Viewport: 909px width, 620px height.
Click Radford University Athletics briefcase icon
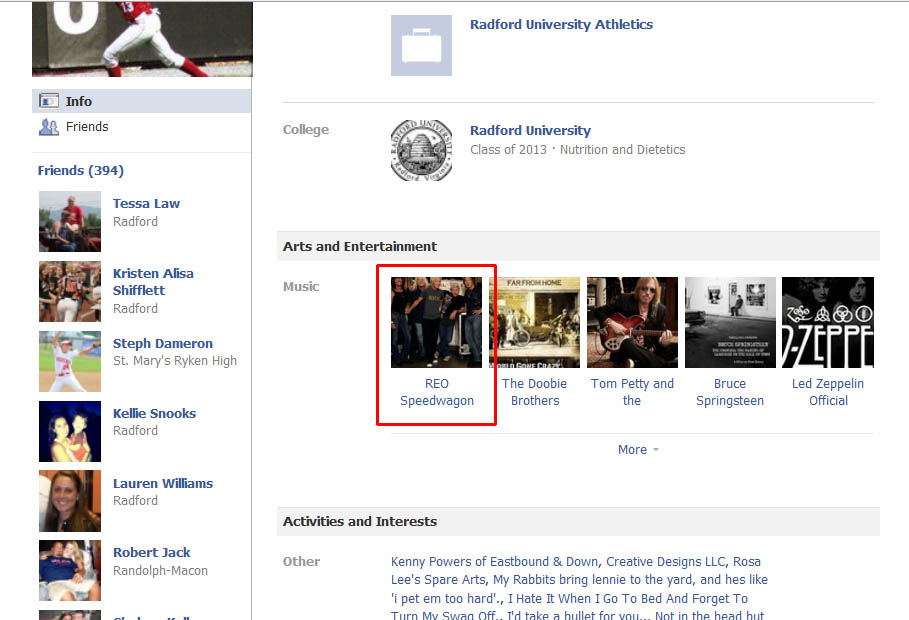(x=421, y=46)
